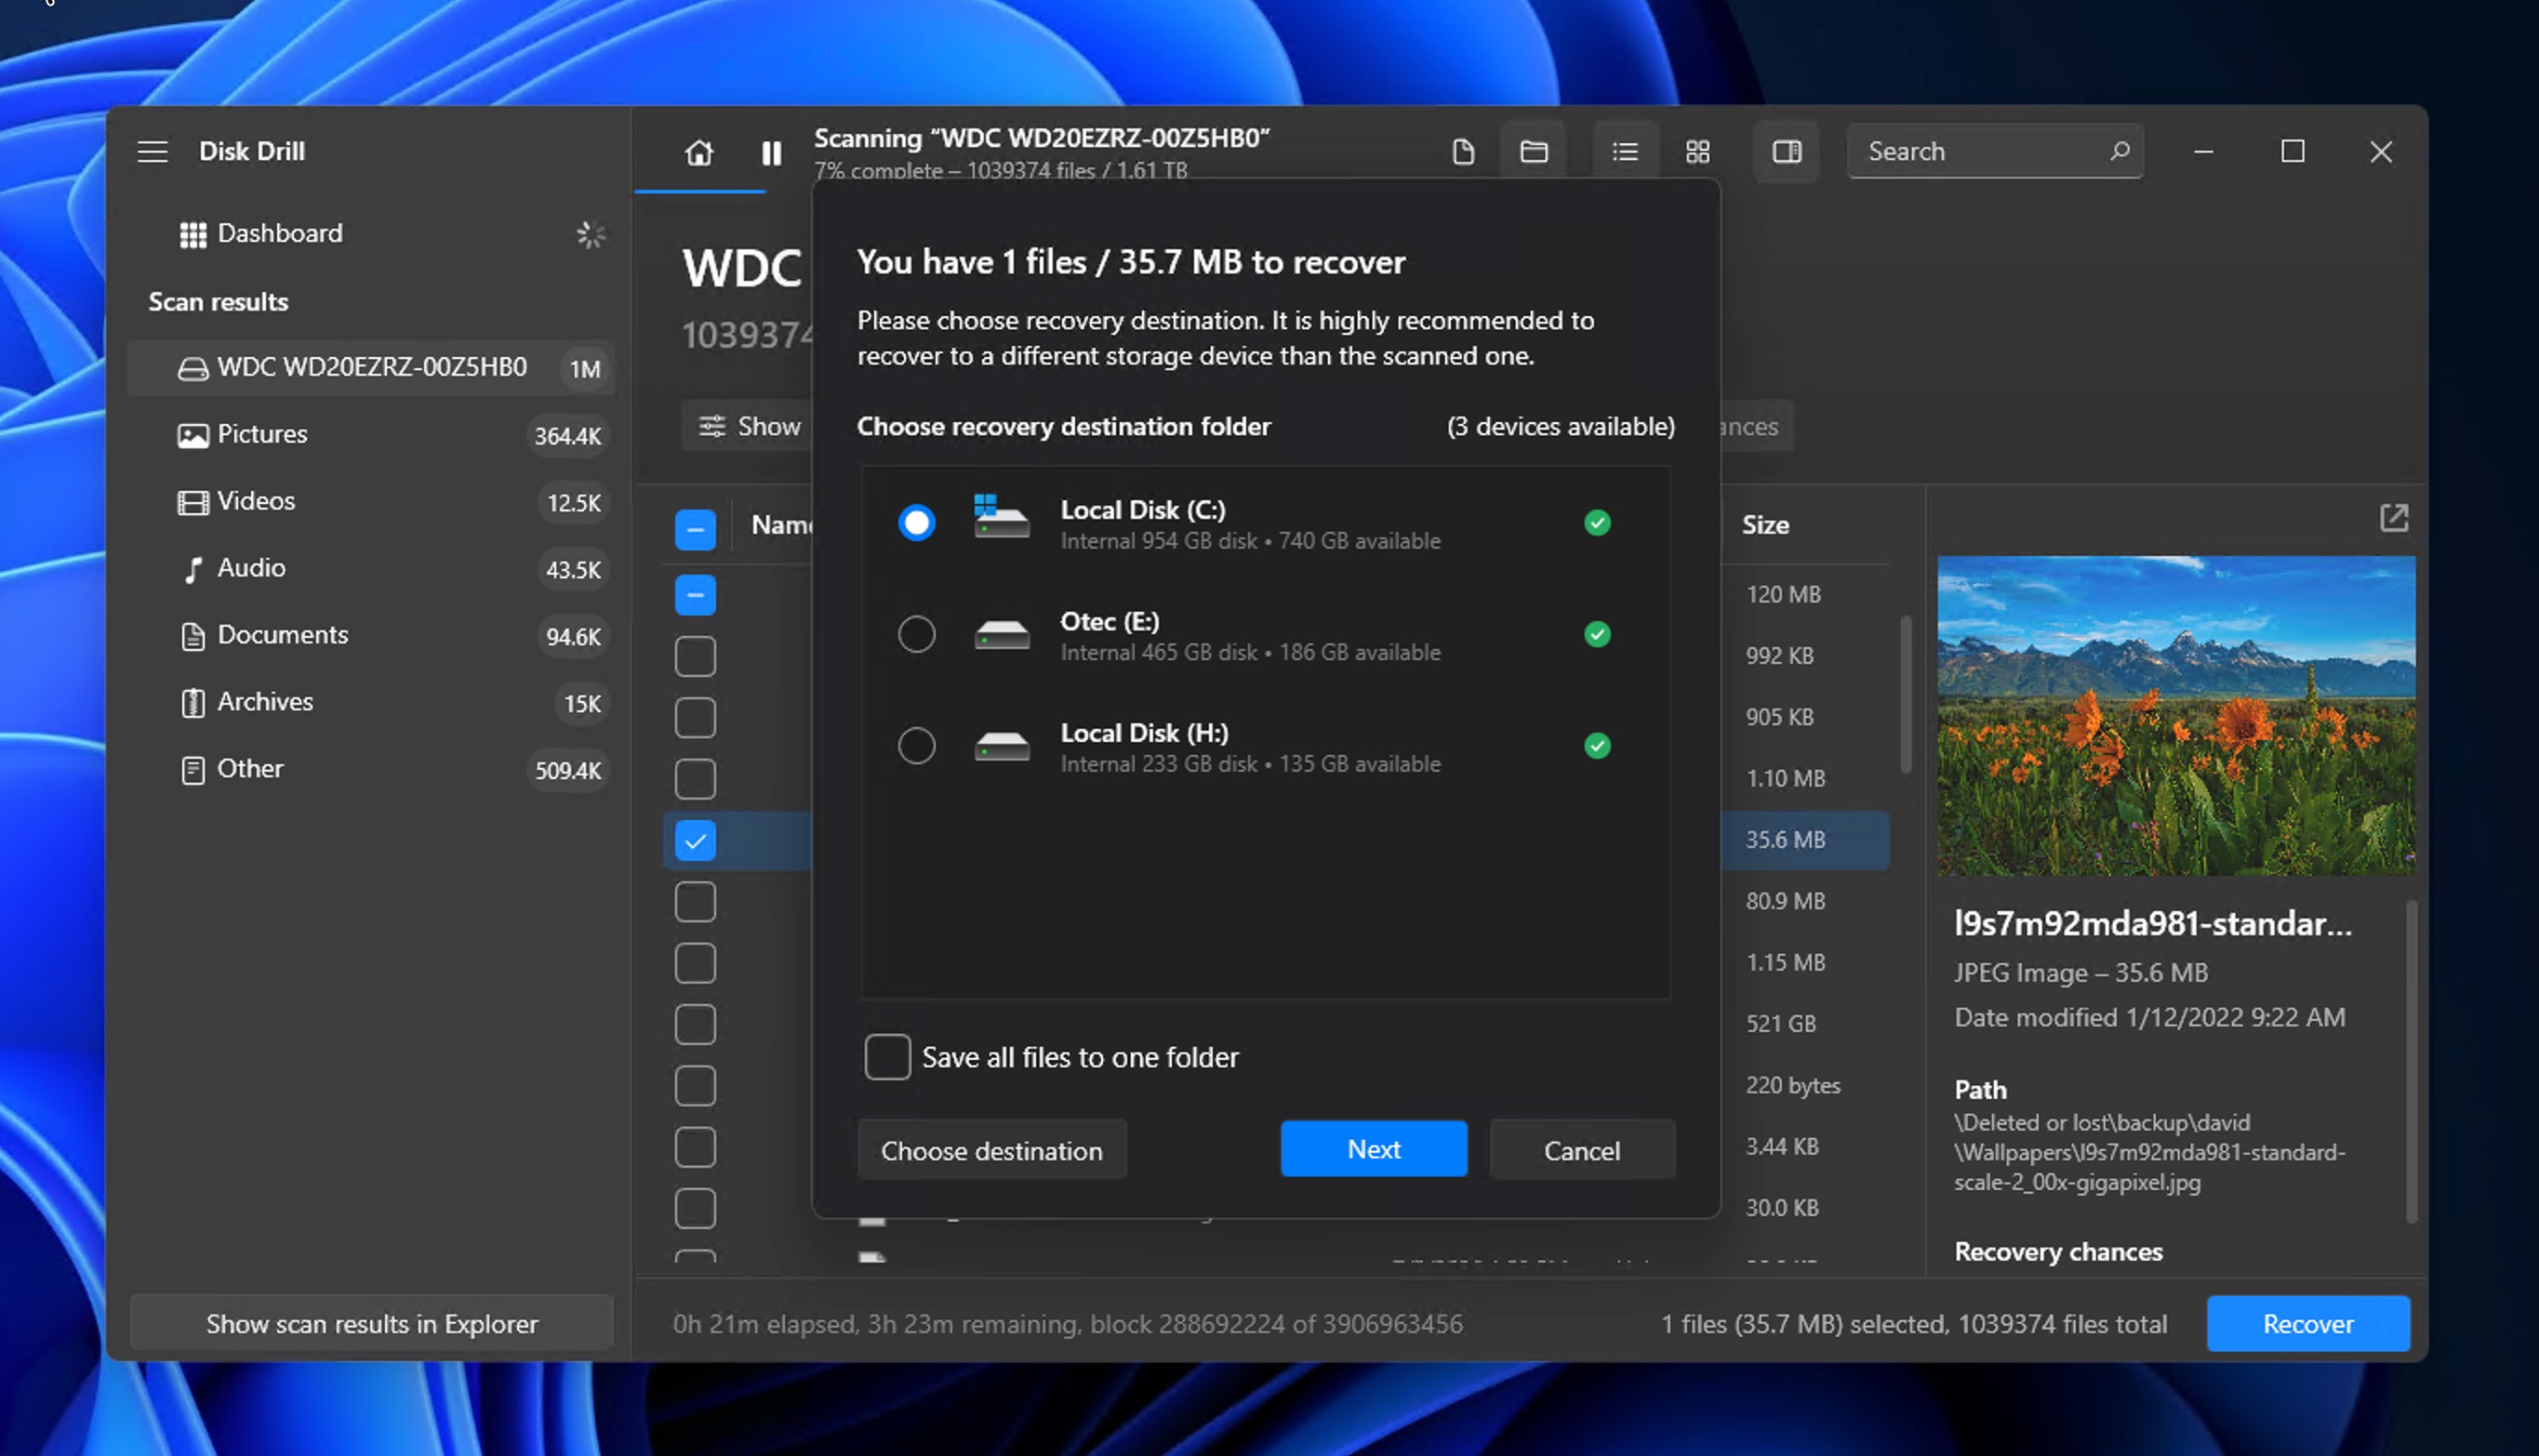Viewport: 2539px width, 1456px height.
Task: Toggle checkbox on the 120 MB row
Action: point(695,595)
